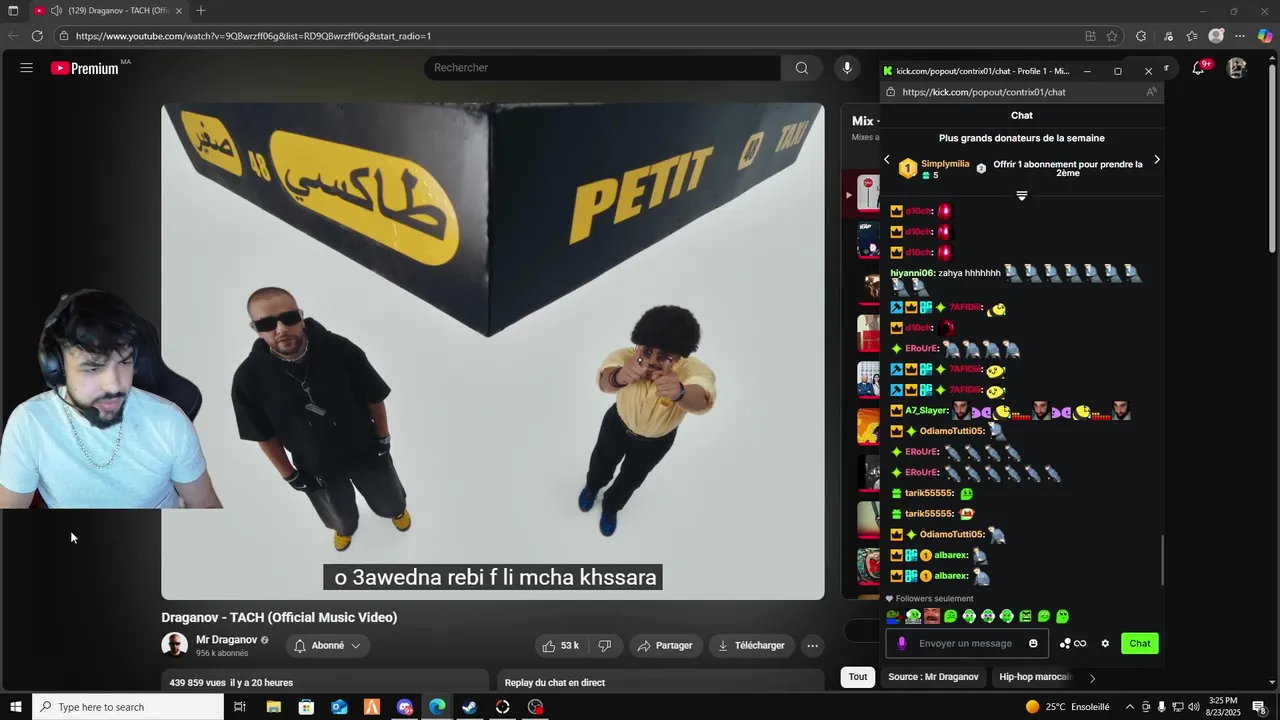Click the YouTube search magnifier button
This screenshot has width=1280, height=720.
[802, 68]
